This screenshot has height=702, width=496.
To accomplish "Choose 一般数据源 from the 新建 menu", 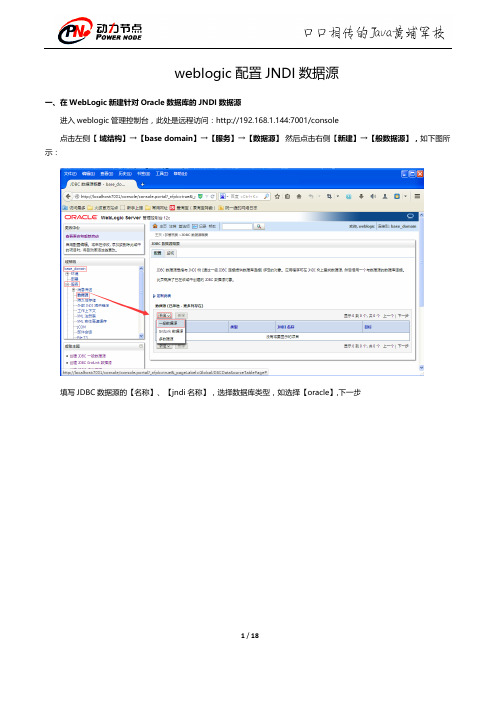I will tap(171, 323).
